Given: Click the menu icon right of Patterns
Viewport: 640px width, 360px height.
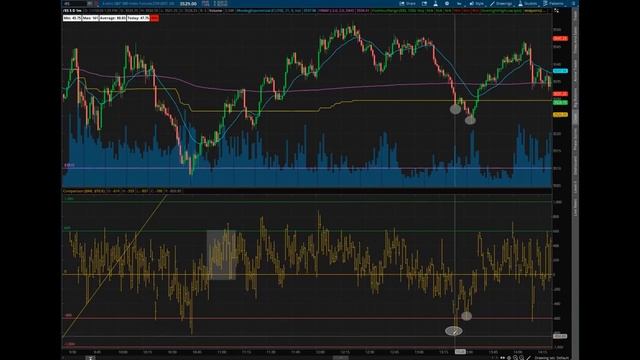Looking at the screenshot, I should pyautogui.click(x=573, y=3).
